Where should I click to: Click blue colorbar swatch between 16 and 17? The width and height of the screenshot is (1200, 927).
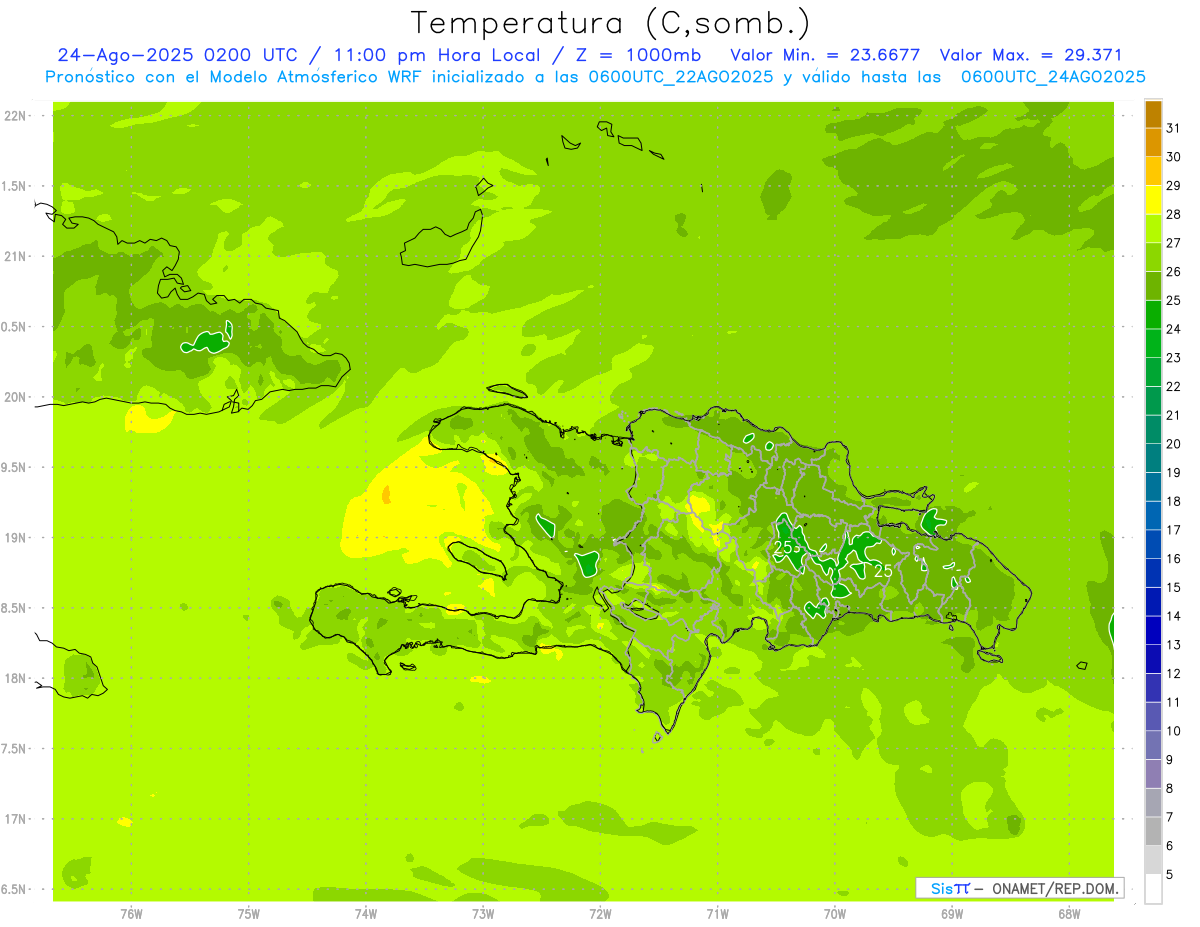(1153, 544)
